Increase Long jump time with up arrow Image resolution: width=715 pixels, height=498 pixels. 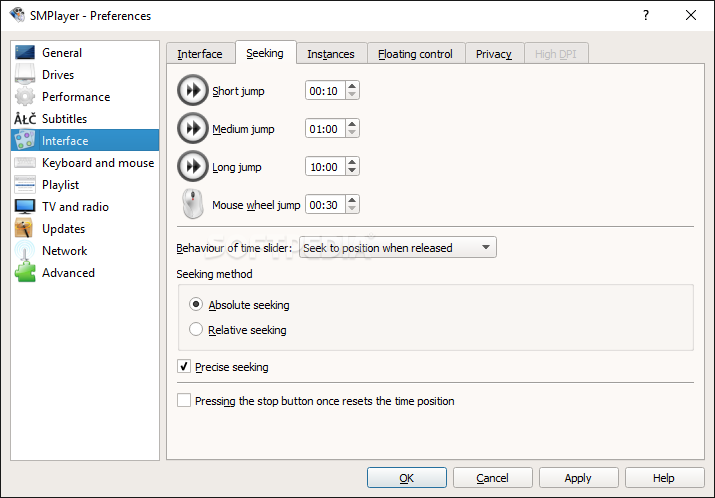pos(352,162)
